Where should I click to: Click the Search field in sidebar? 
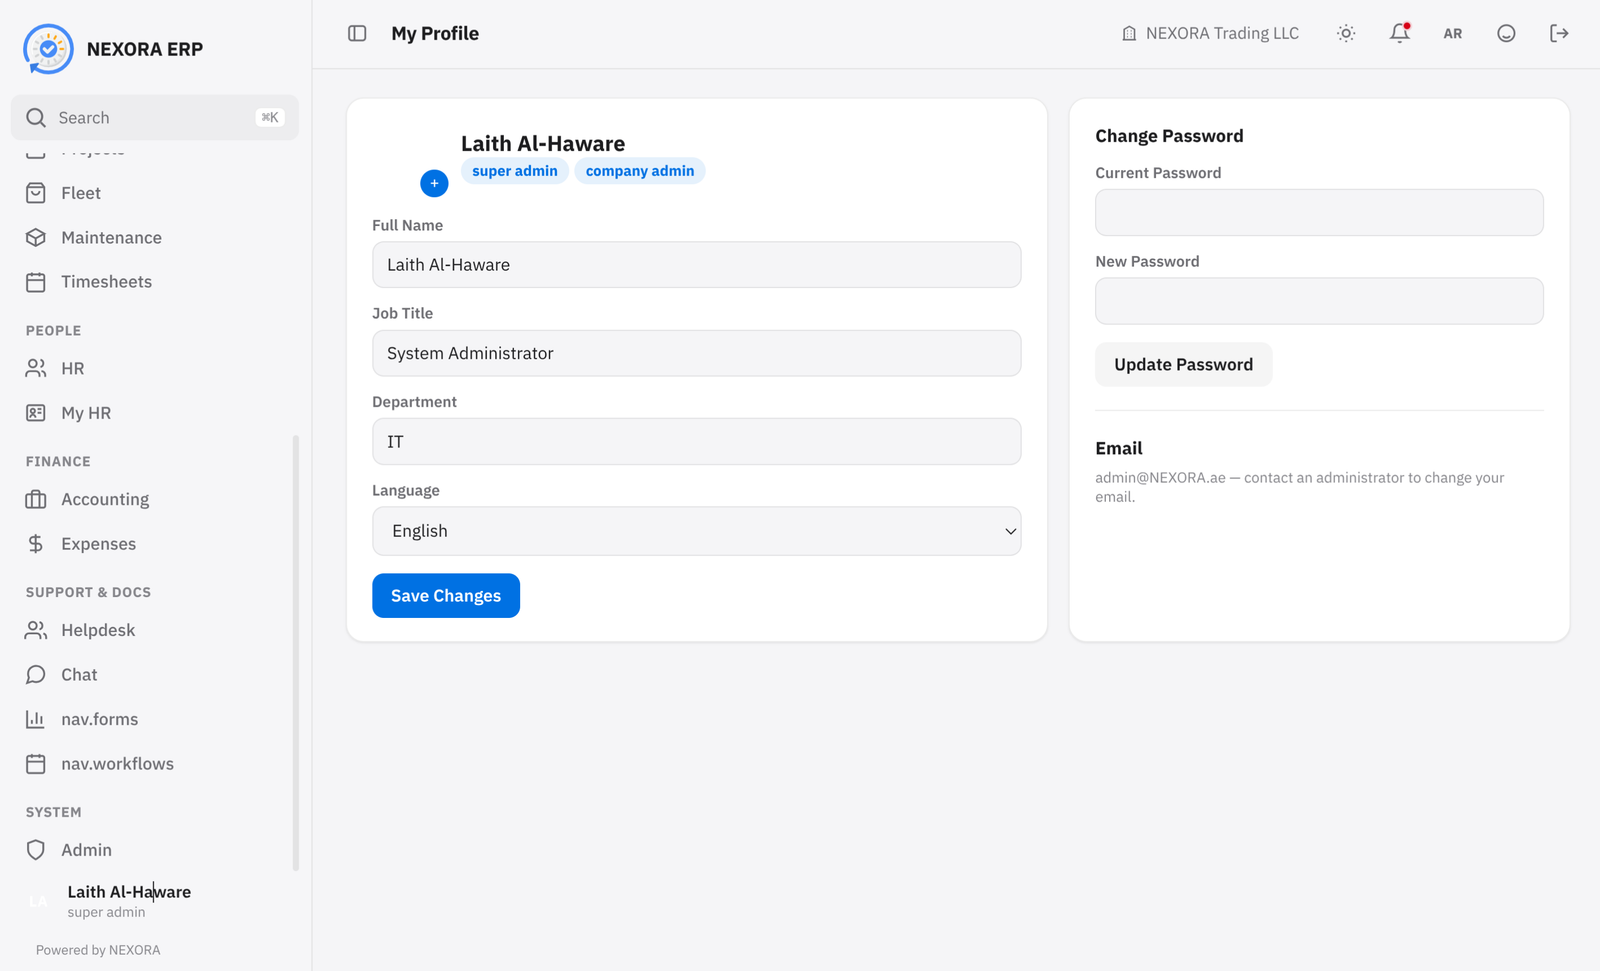155,117
